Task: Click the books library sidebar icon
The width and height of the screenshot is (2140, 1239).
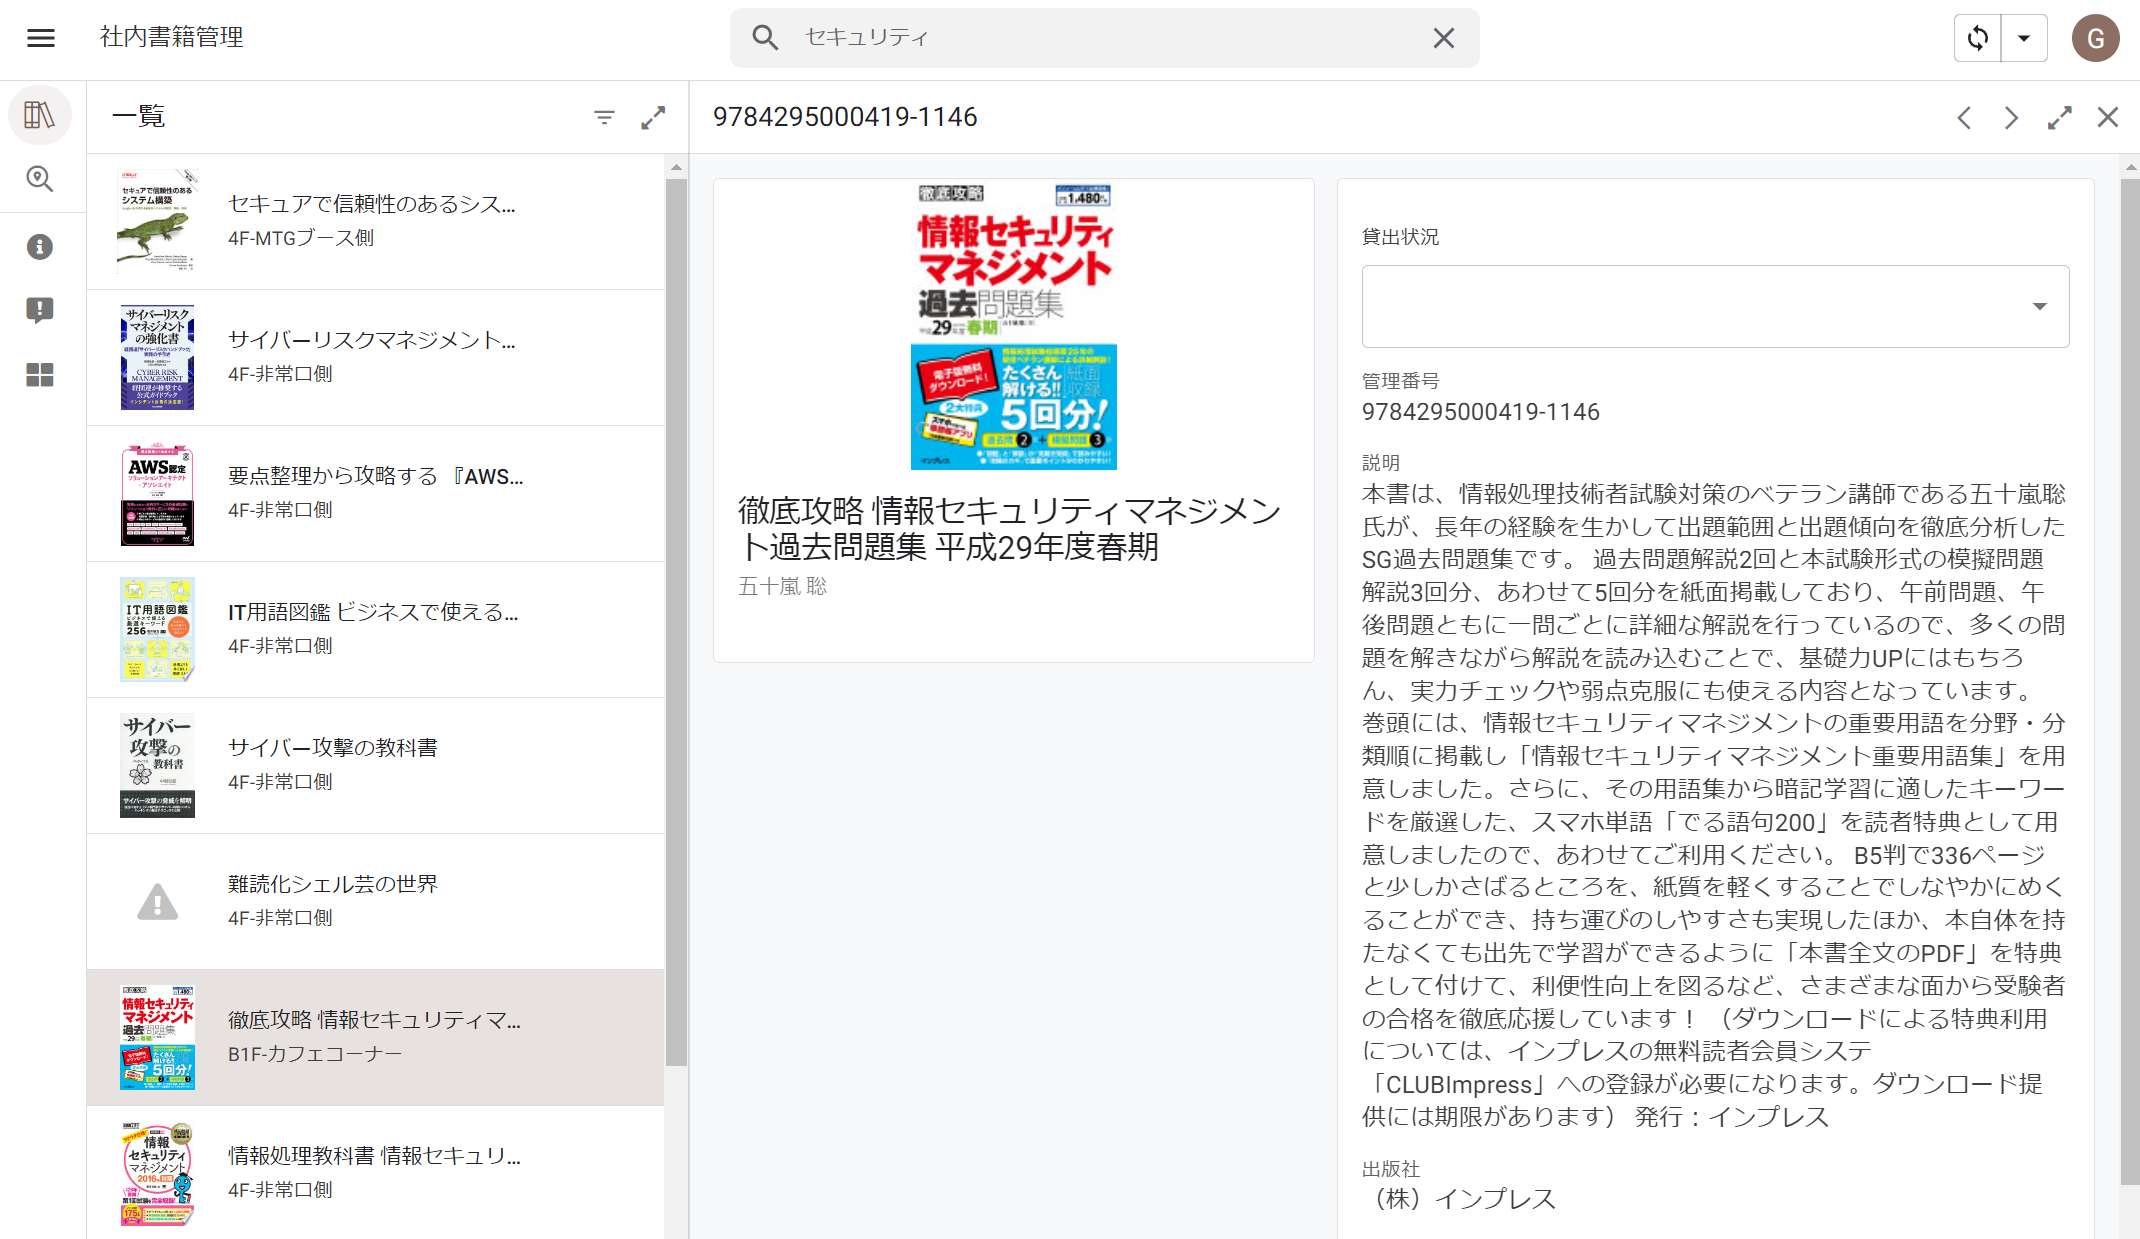Action: tap(40, 115)
